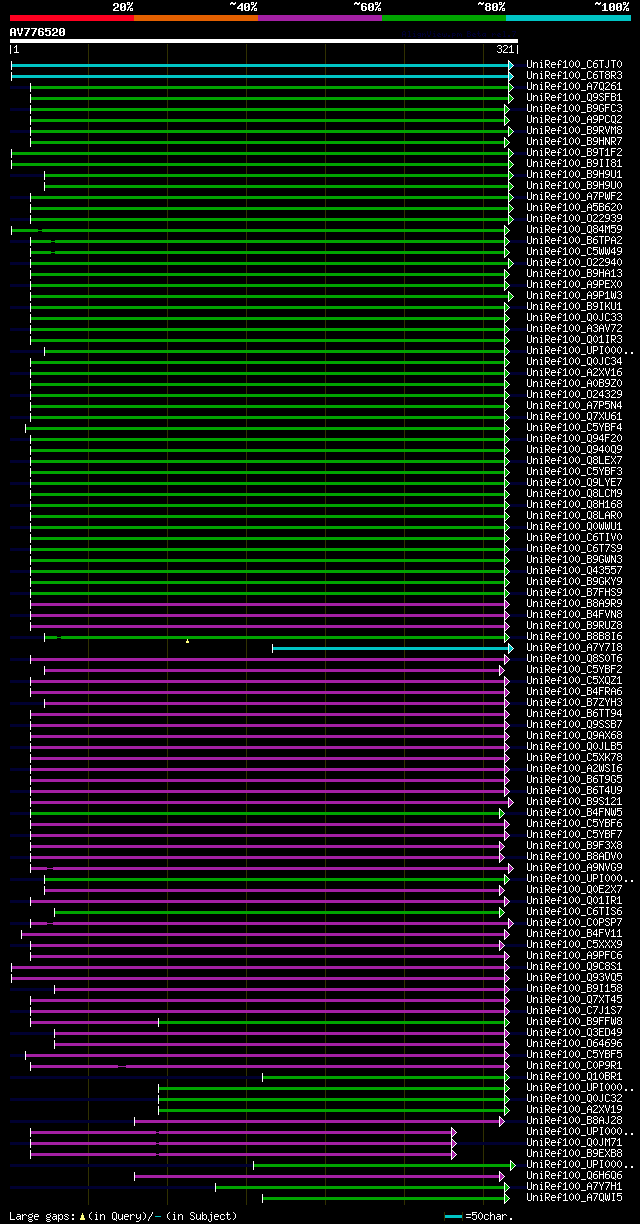The height and width of the screenshot is (1224, 640).
Task: Click the purple ~60% legend segment
Action: click(x=320, y=18)
